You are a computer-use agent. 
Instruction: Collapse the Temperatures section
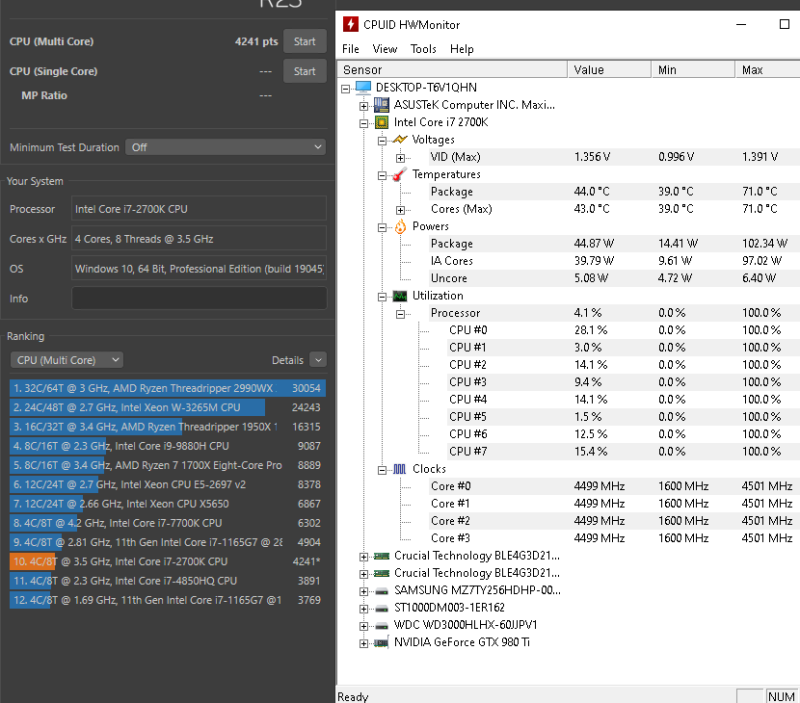[382, 175]
